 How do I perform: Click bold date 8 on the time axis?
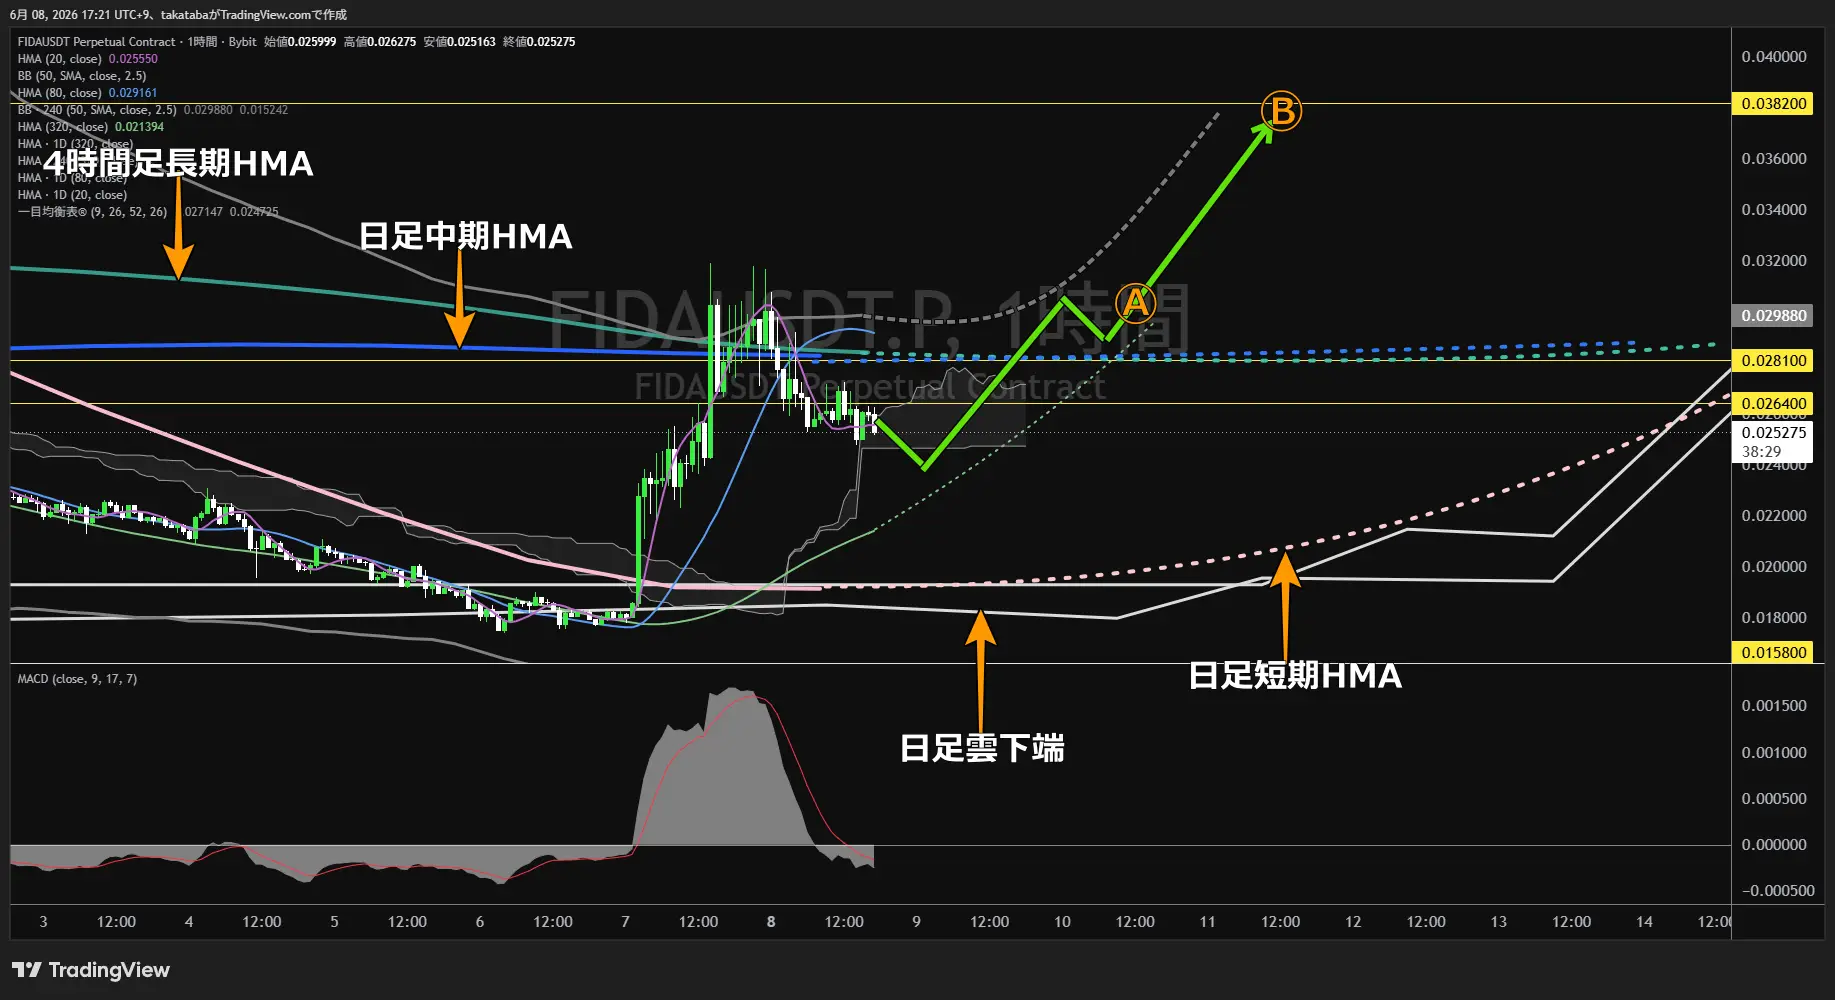[x=771, y=922]
